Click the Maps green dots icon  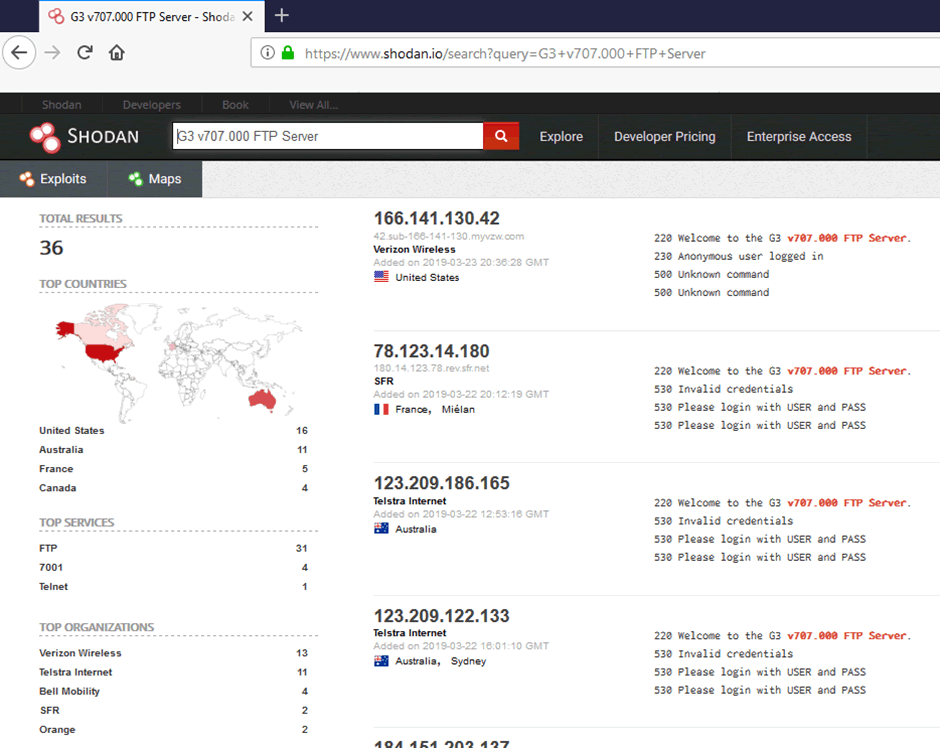[135, 179]
